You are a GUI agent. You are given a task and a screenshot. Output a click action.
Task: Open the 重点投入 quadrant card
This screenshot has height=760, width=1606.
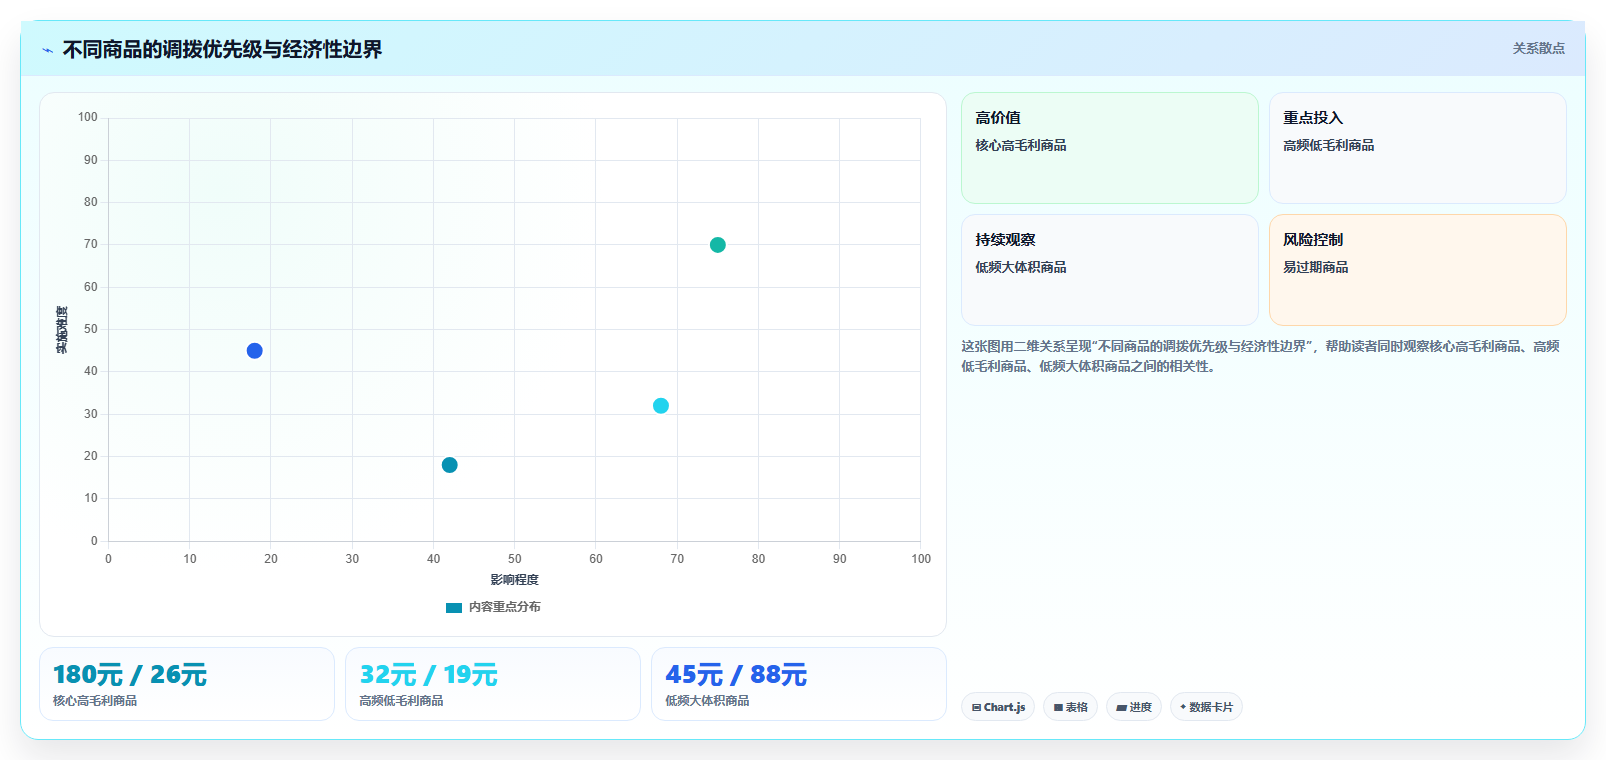point(1418,148)
